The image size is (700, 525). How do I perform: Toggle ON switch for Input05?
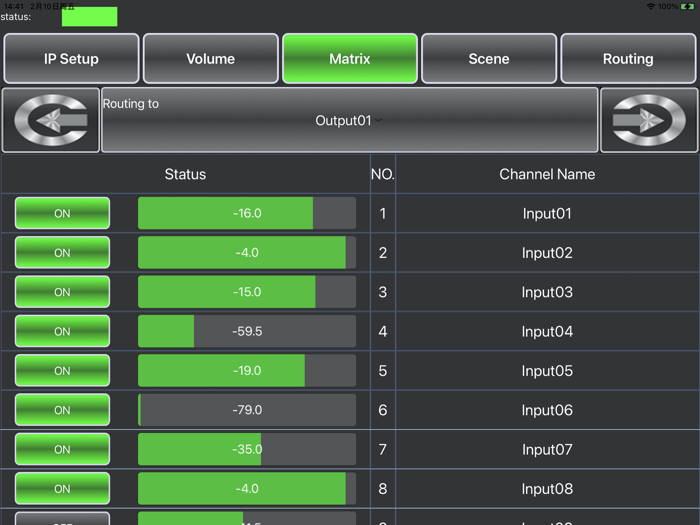coord(62,371)
